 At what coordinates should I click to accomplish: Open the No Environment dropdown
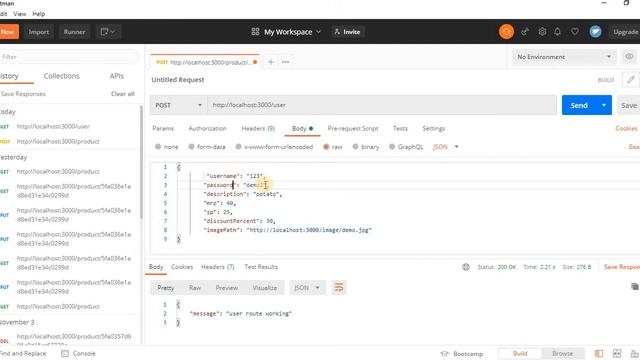(564, 57)
